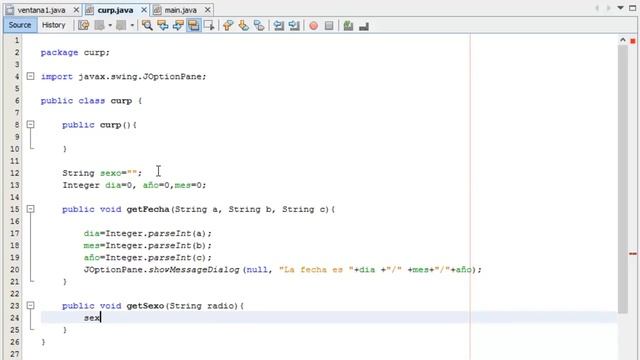Image resolution: width=640 pixels, height=360 pixels.
Task: Click the 'mes=Integer.parseInt(b);' line
Action: click(x=148, y=246)
